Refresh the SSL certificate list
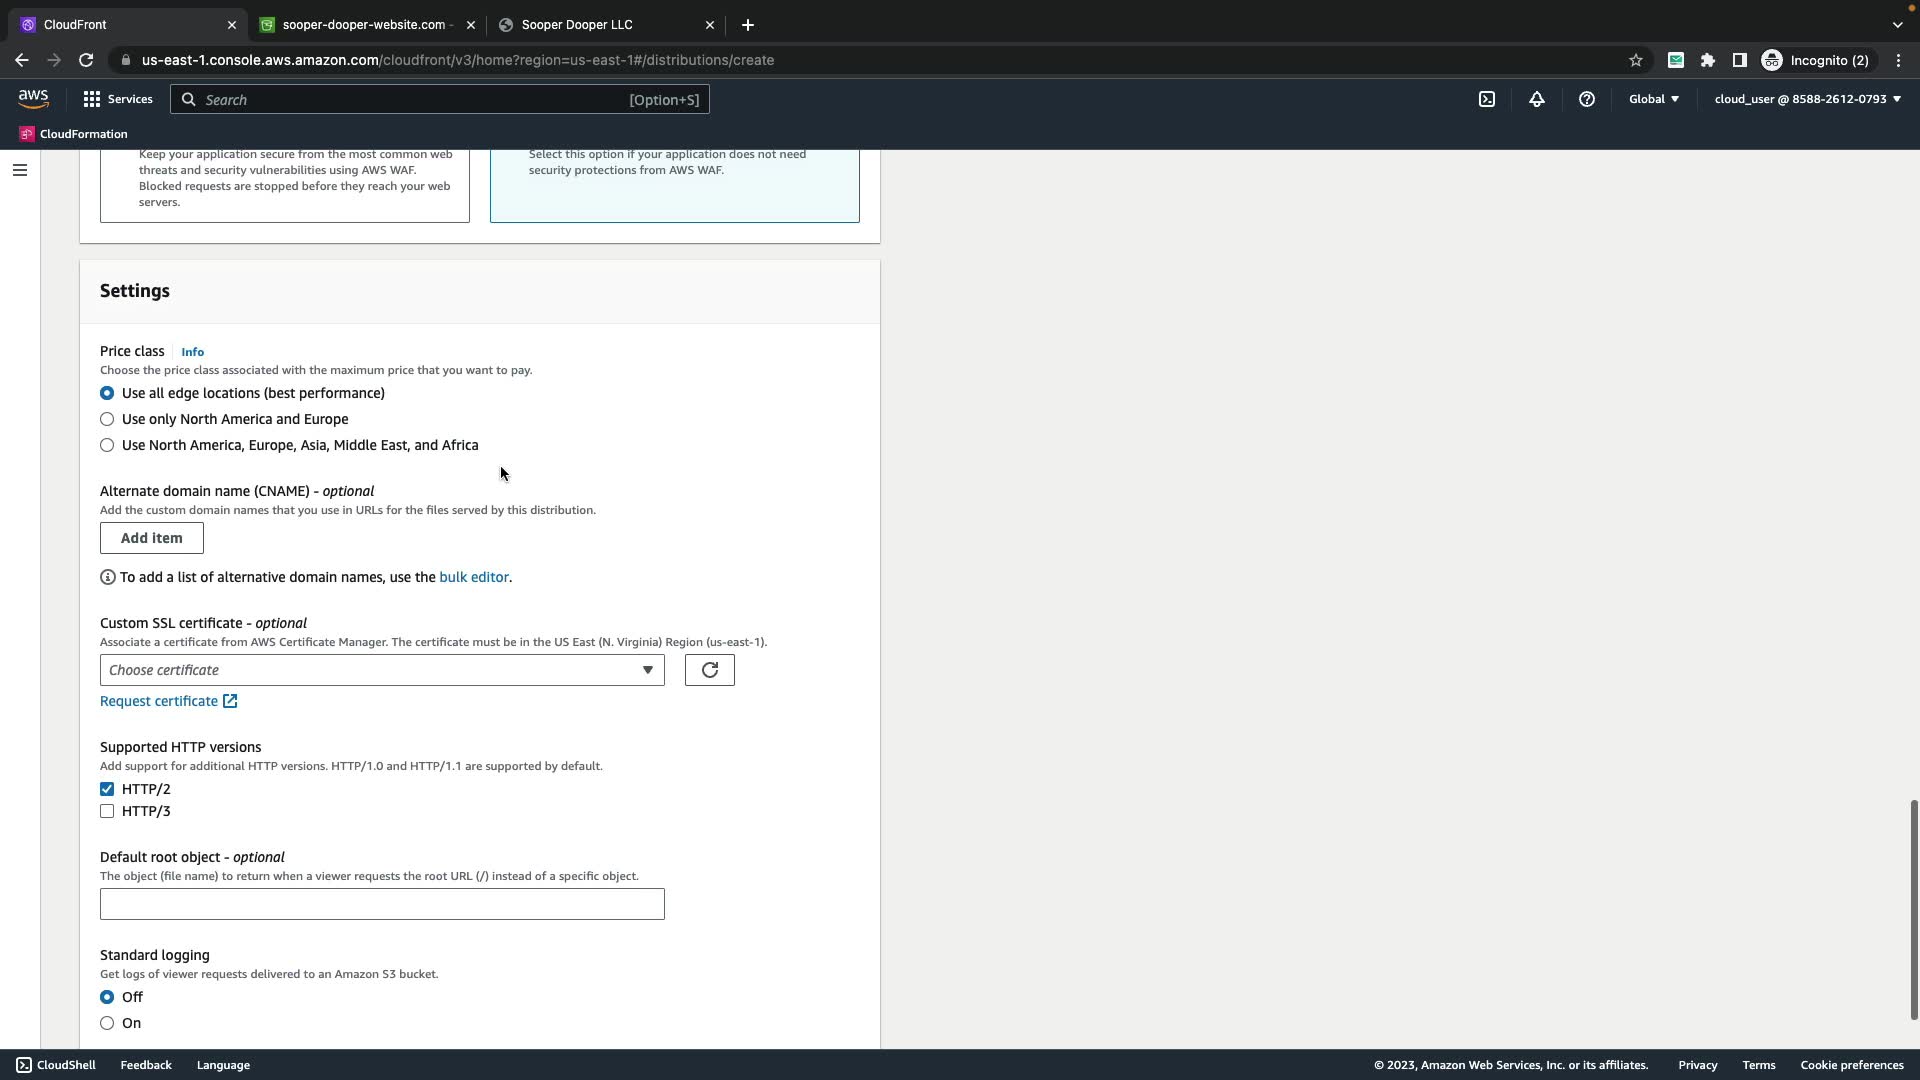The width and height of the screenshot is (1920, 1080). [x=709, y=670]
